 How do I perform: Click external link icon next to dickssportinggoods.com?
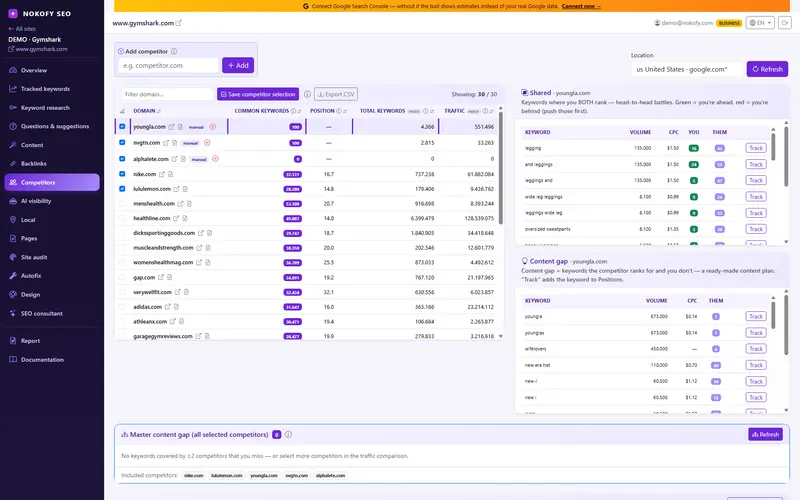pos(201,233)
